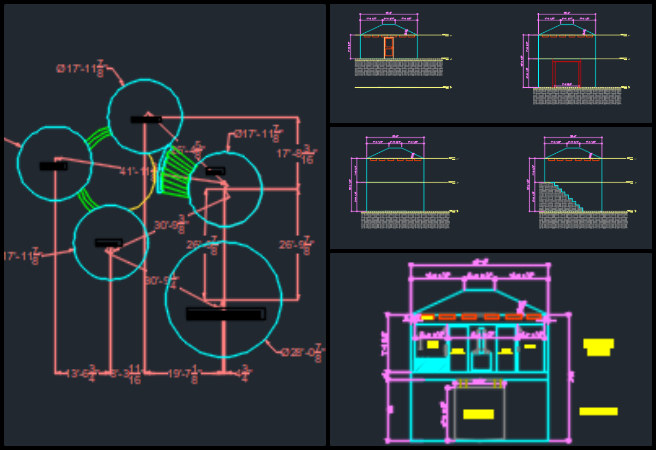Select the top circle's black label block
The width and height of the screenshot is (656, 450).
[145, 119]
